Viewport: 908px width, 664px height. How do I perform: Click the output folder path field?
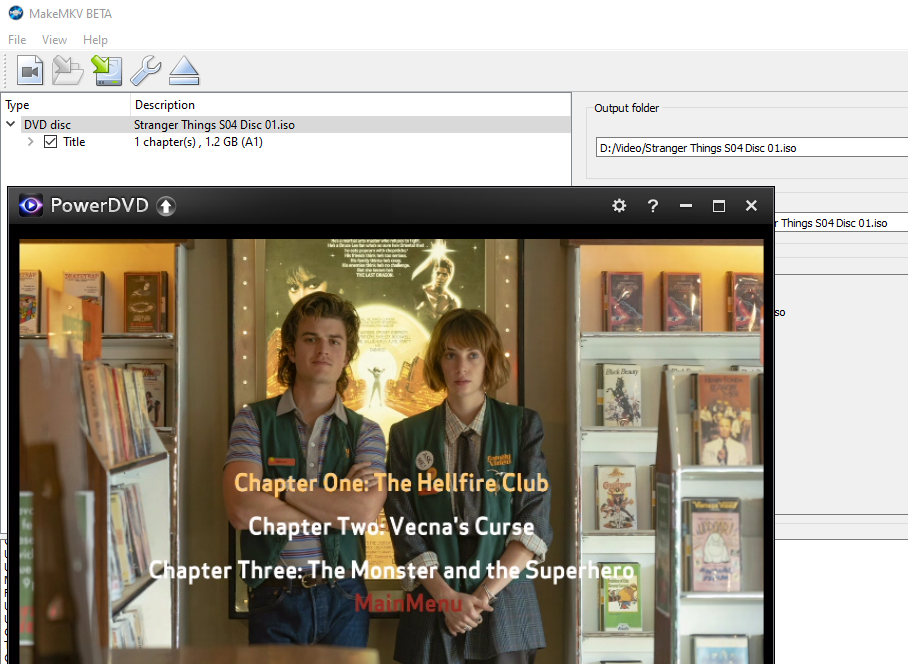click(x=752, y=148)
